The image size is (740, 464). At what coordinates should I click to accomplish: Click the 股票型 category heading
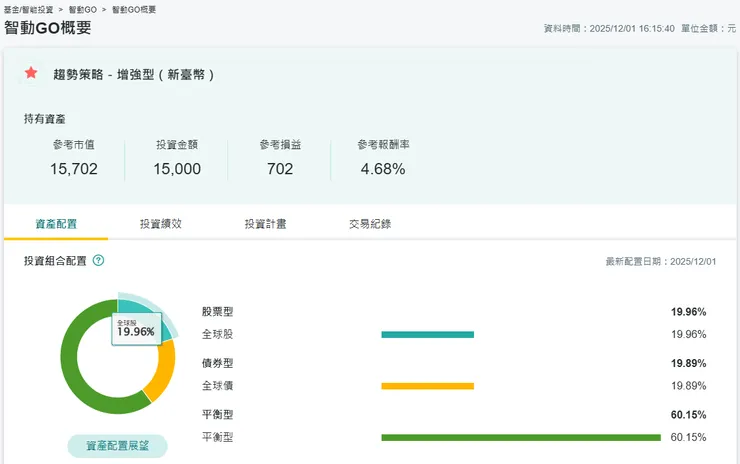point(218,312)
